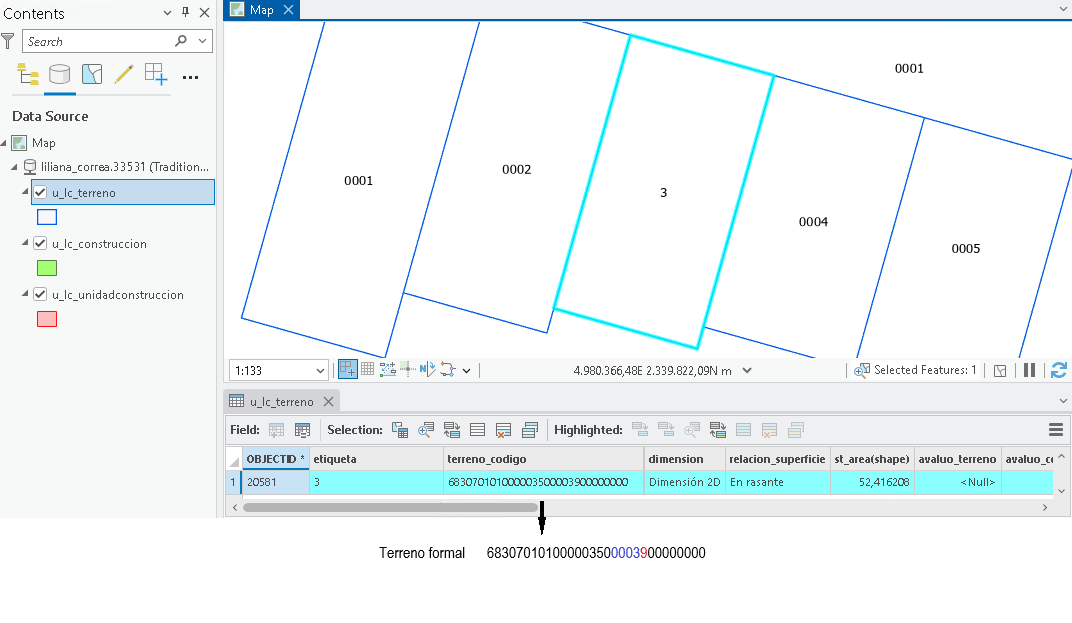Hide the u_lc_unidadconstruccion layer
Viewport: 1072px width, 623px height.
(40, 295)
